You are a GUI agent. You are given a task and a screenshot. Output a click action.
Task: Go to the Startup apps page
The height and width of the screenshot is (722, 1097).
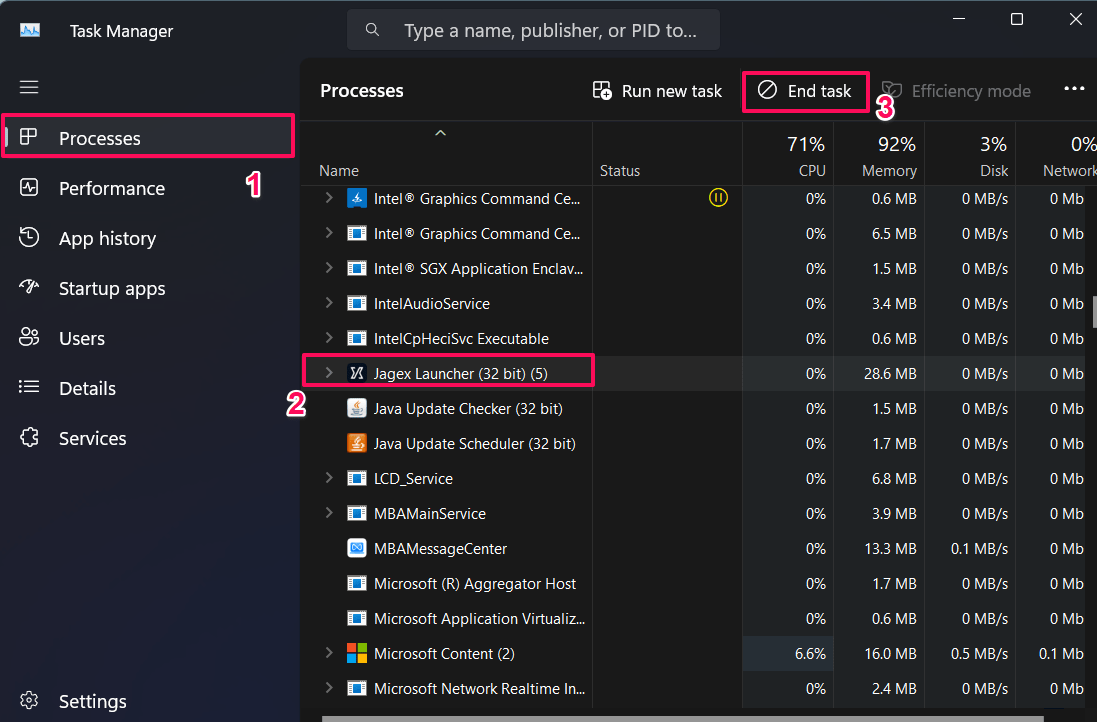point(150,288)
